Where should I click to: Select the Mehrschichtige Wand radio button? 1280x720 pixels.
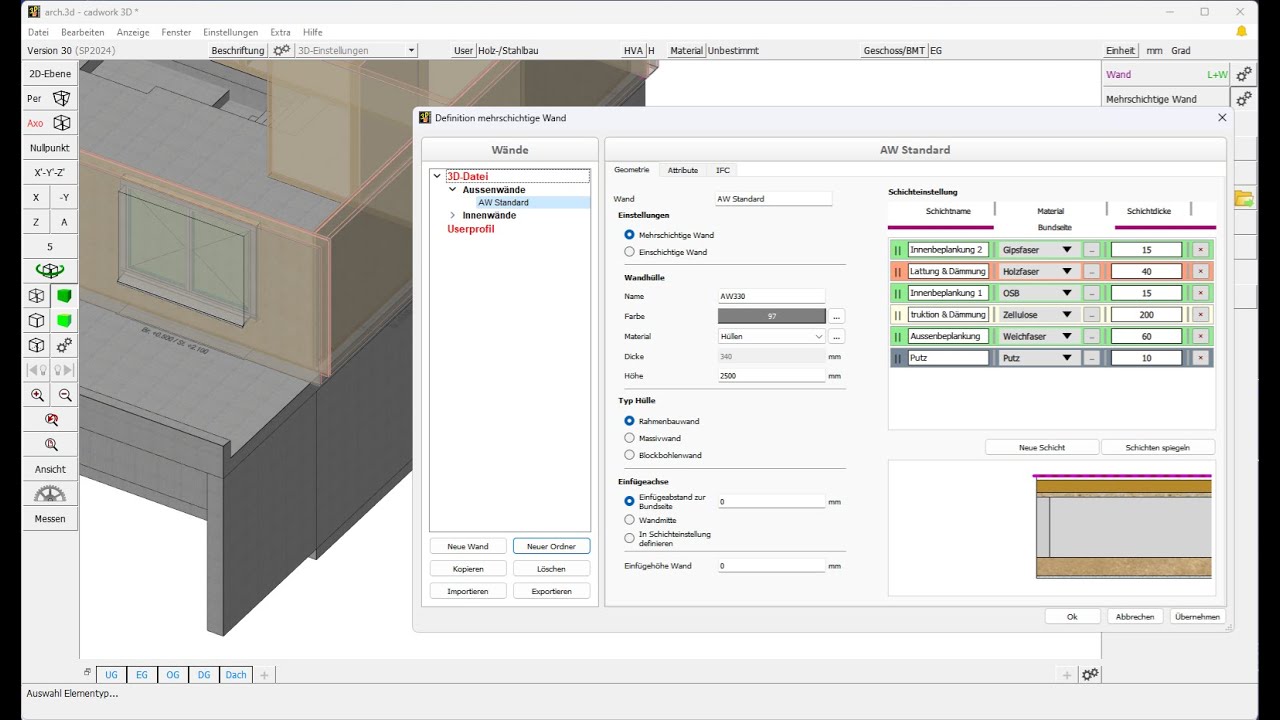point(629,235)
